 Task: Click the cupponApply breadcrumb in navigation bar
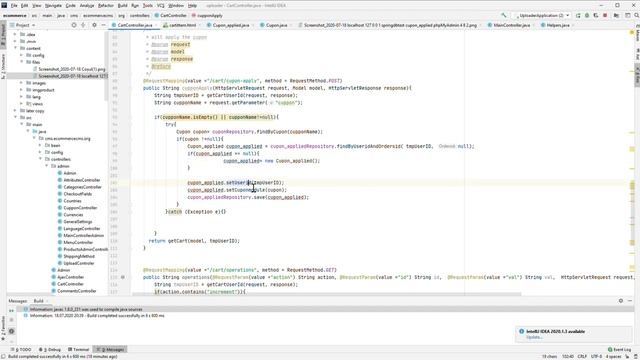tap(207, 16)
